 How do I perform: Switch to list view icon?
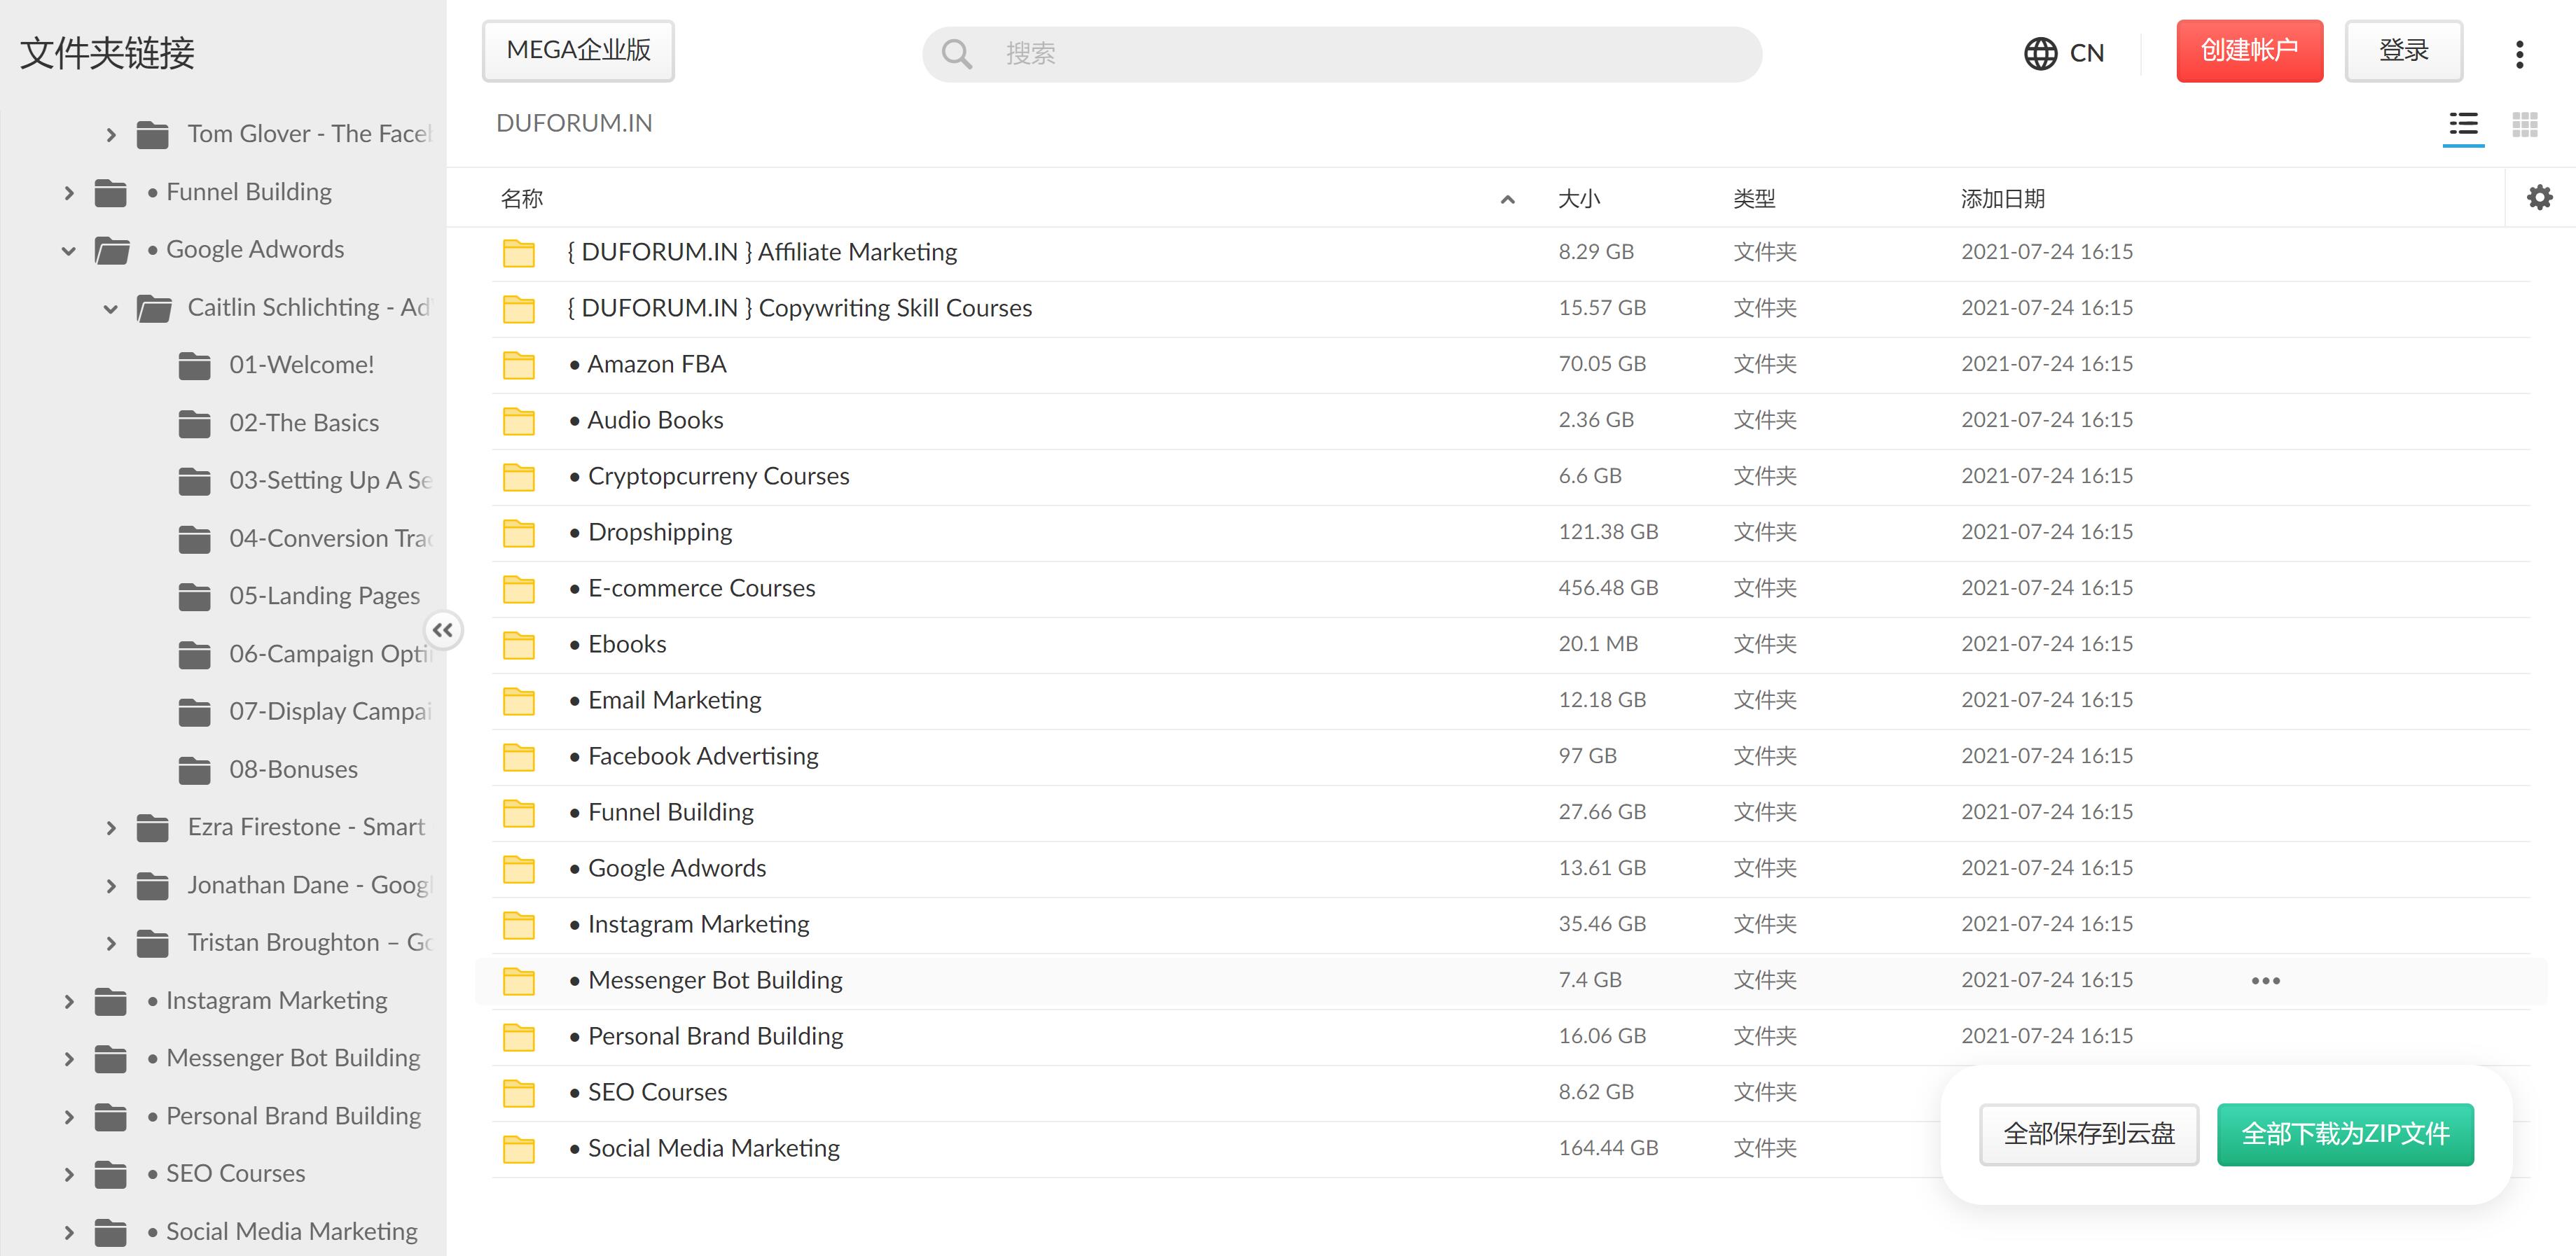click(2463, 124)
